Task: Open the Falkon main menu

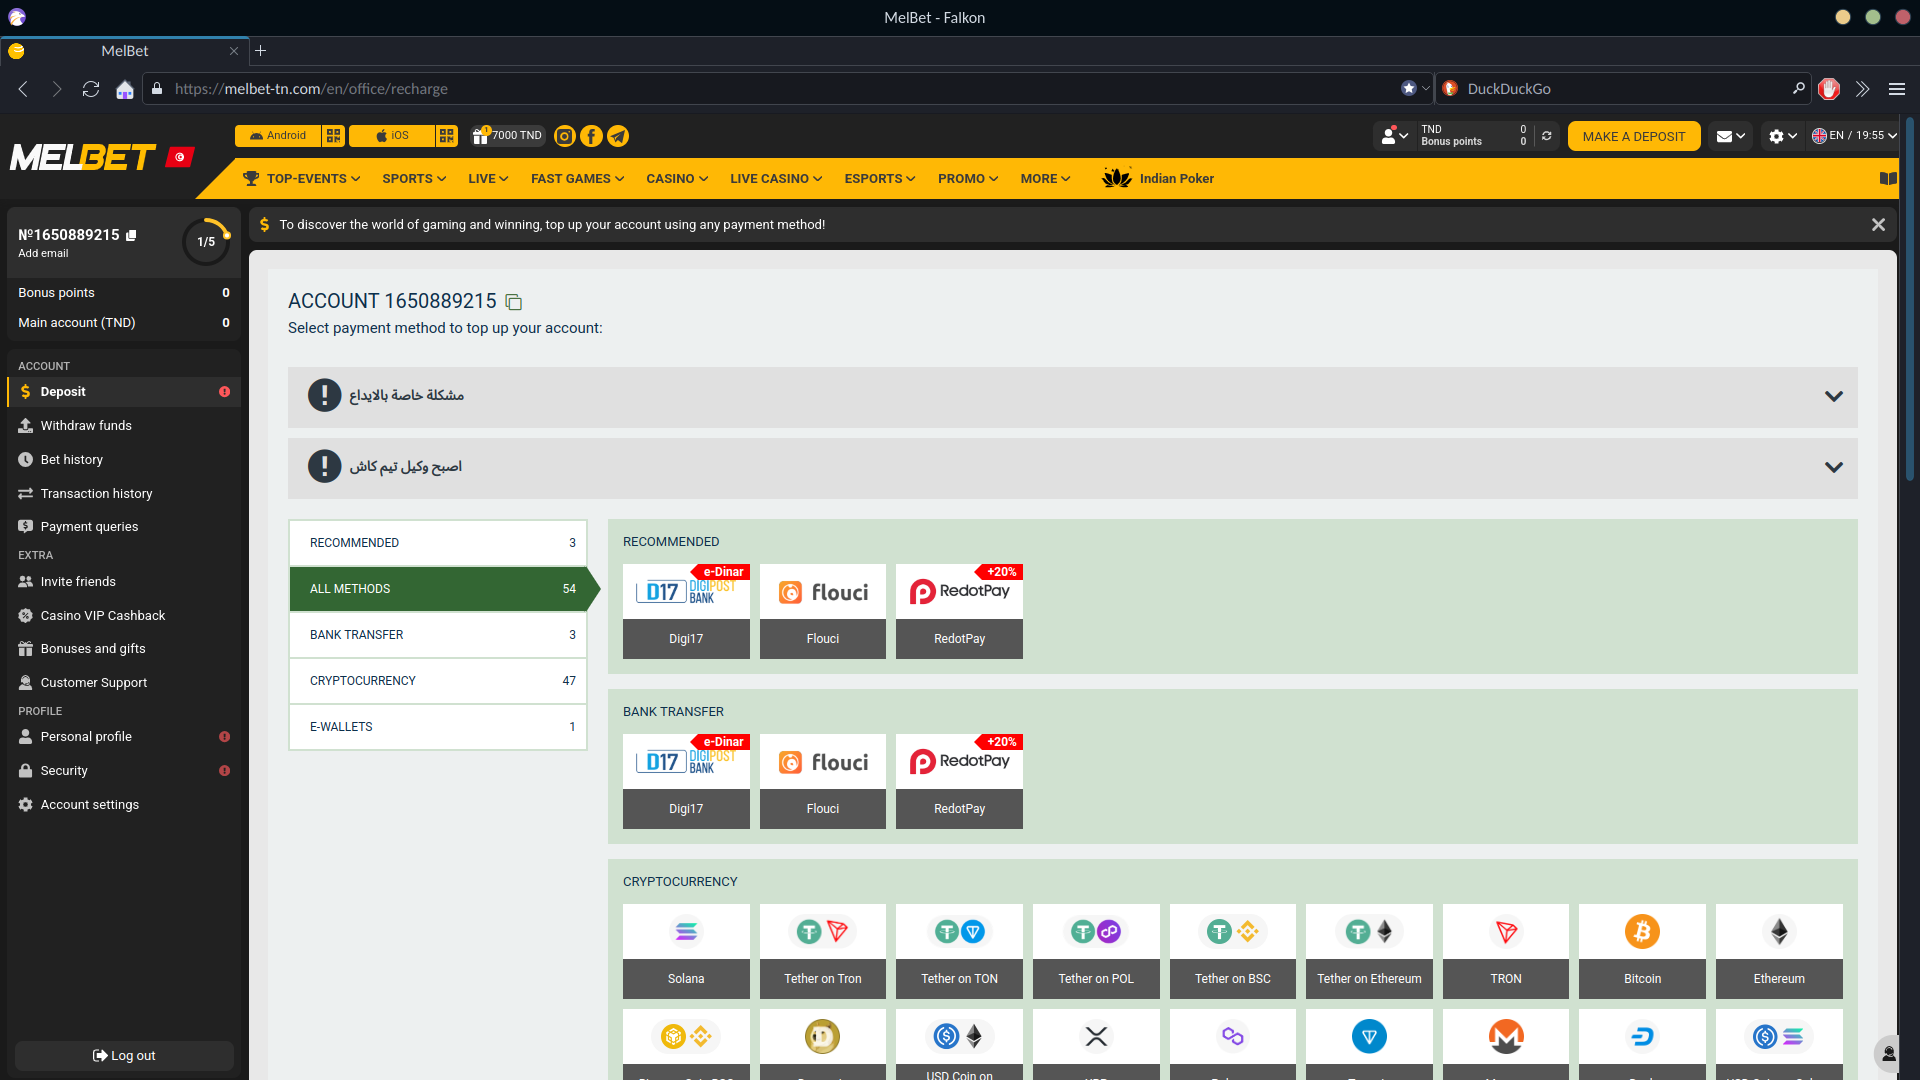Action: click(x=1897, y=89)
